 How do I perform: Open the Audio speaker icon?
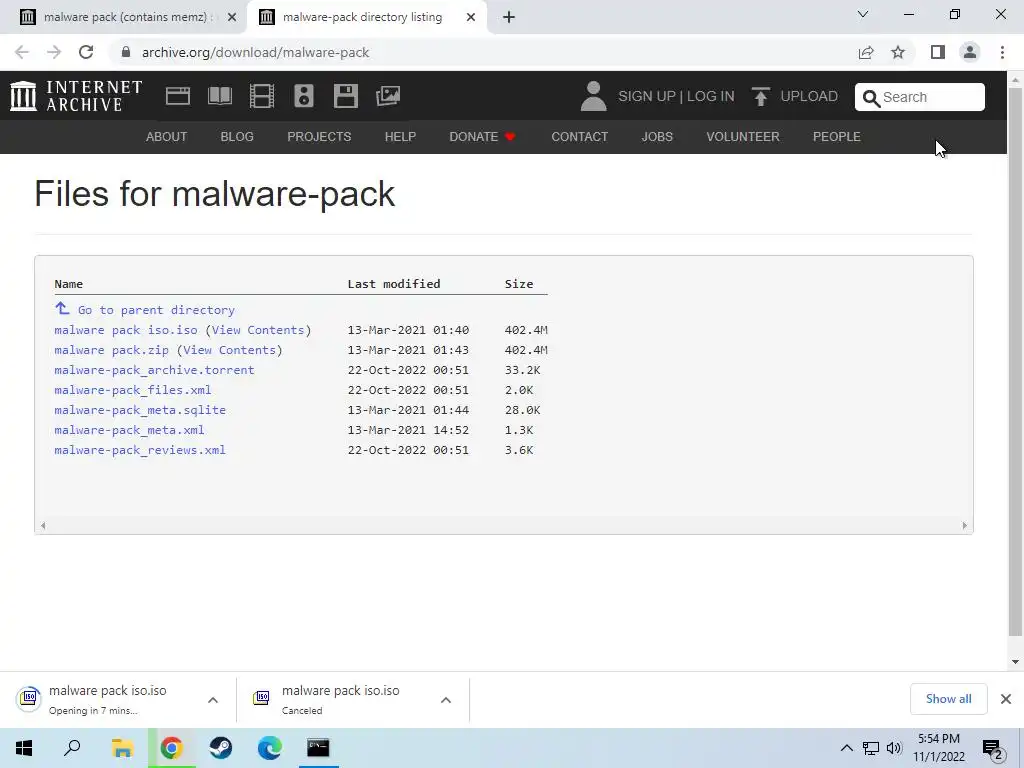(x=304, y=96)
